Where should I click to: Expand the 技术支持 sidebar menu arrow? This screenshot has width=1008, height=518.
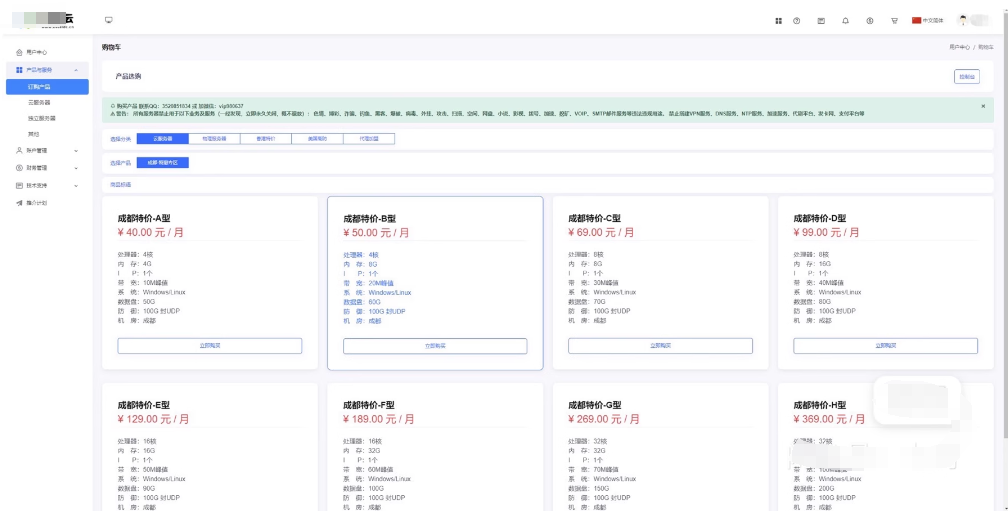coord(76,186)
